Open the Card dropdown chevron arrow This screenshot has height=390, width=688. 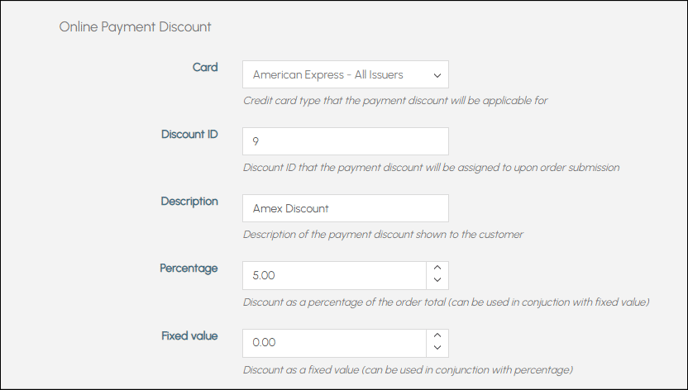pyautogui.click(x=437, y=75)
